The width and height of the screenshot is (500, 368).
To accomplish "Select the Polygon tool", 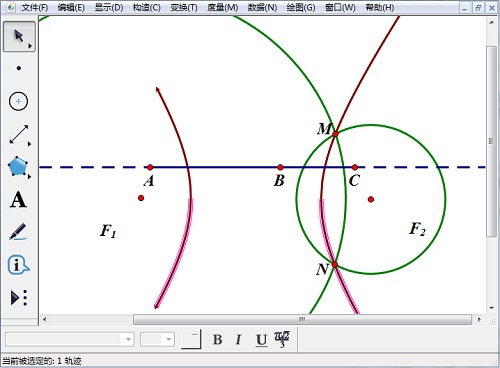I will point(18,167).
